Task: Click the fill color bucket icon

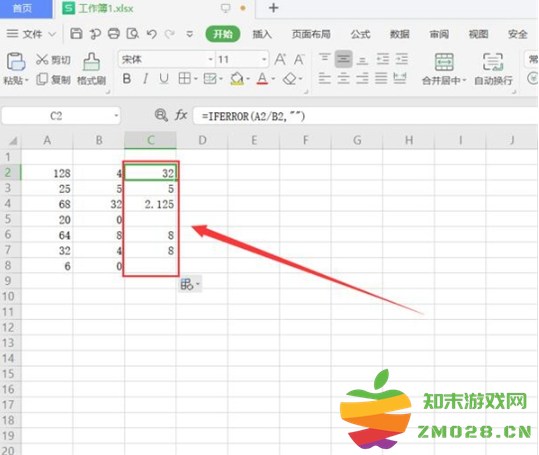Action: 236,79
